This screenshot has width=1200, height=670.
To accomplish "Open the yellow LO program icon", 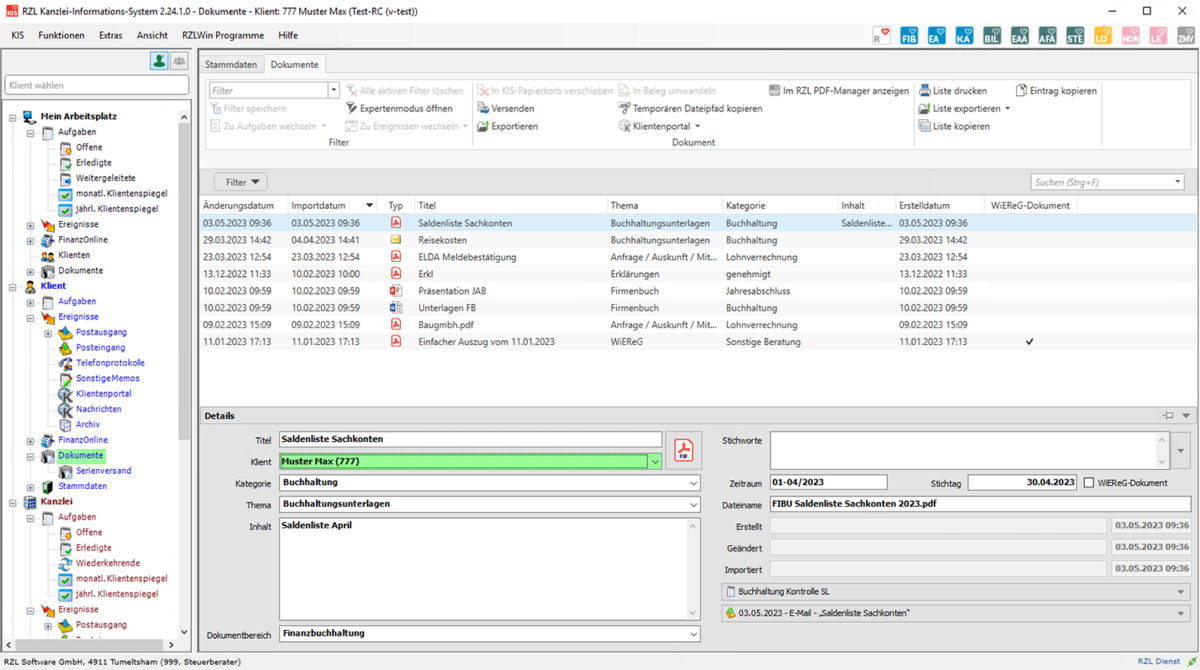I will click(1102, 37).
